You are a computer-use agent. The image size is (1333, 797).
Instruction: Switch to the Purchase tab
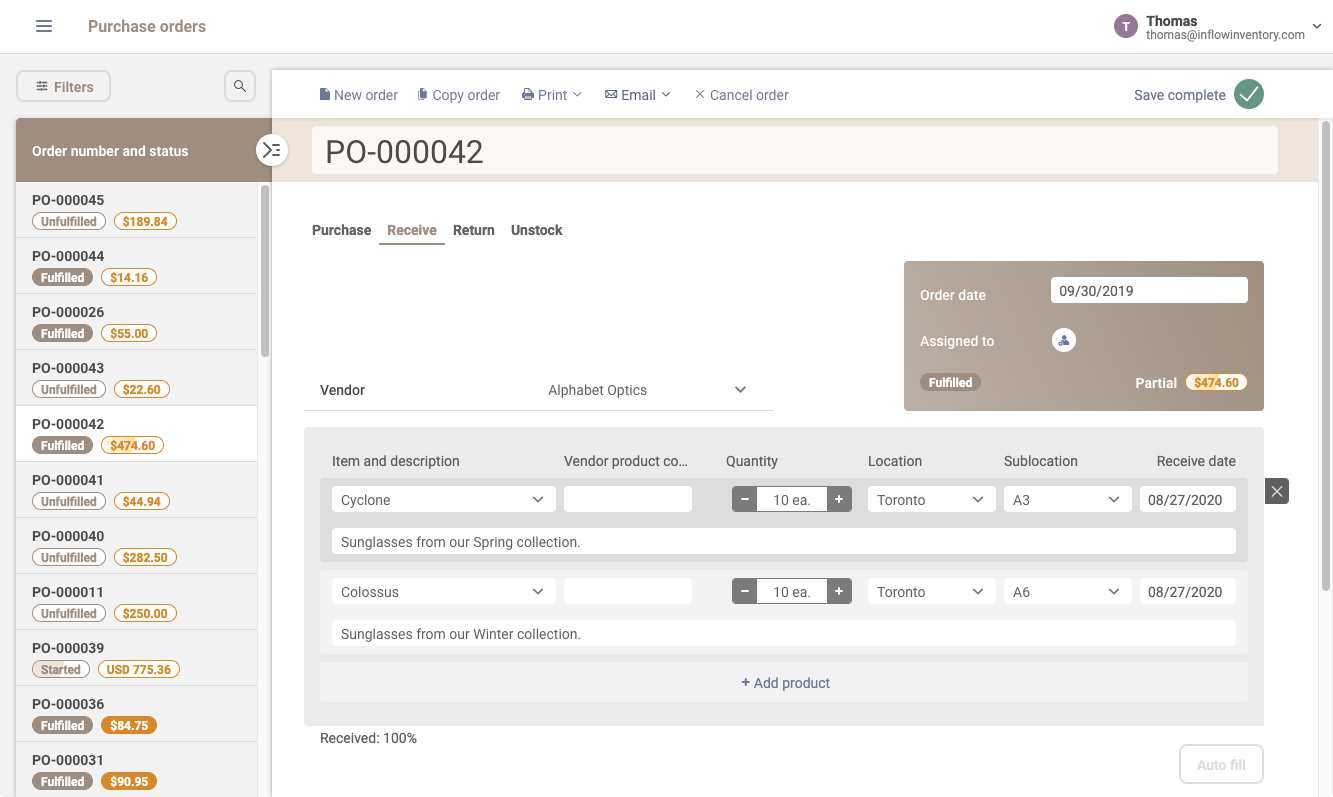click(x=341, y=230)
